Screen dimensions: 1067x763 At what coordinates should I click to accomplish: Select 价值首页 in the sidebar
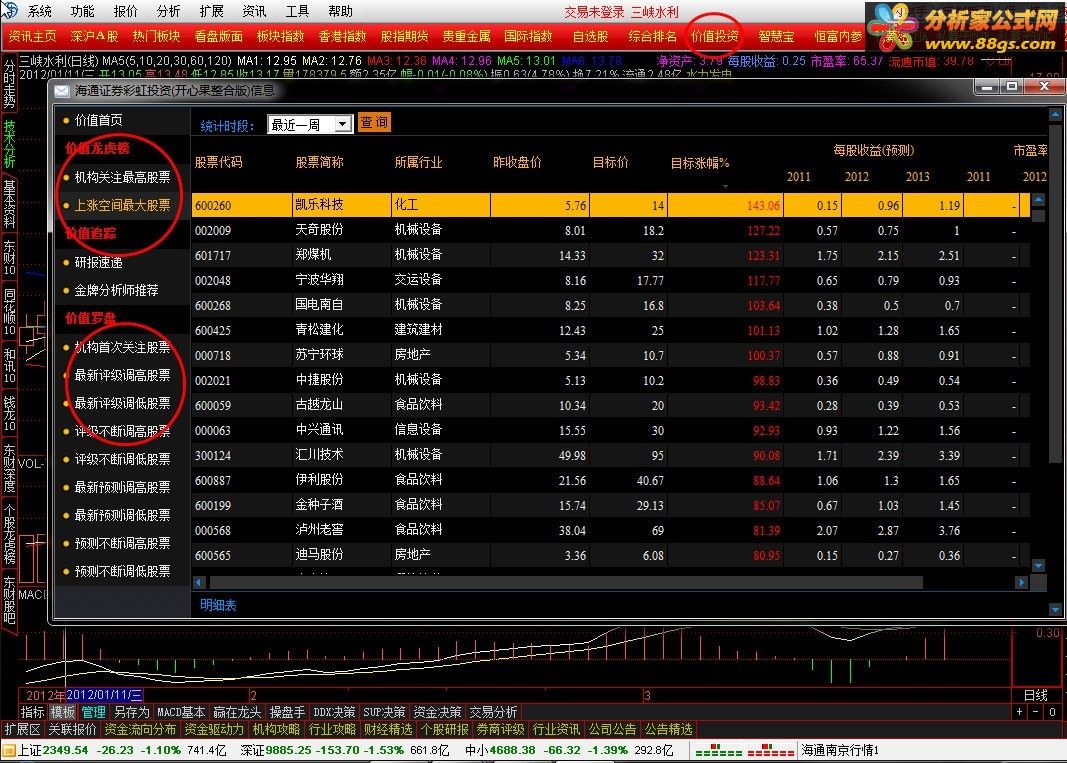click(98, 120)
